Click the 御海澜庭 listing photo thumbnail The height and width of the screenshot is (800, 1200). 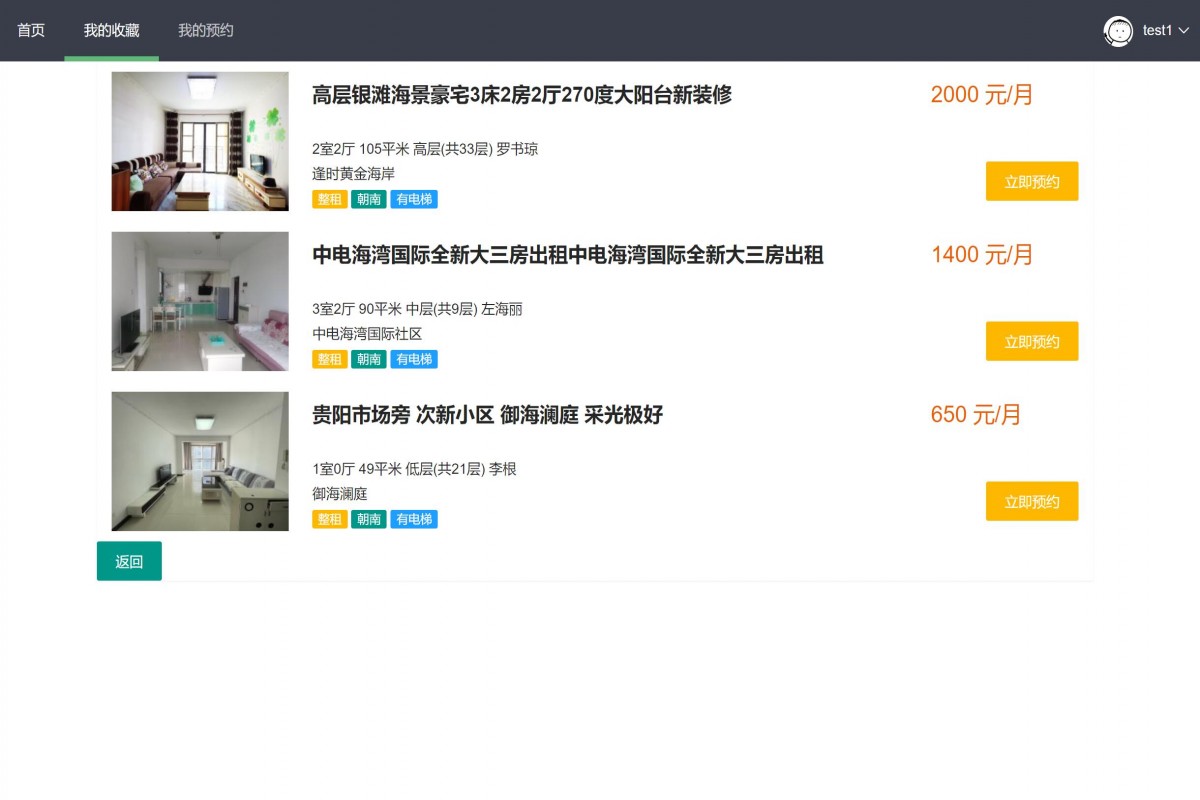(199, 461)
